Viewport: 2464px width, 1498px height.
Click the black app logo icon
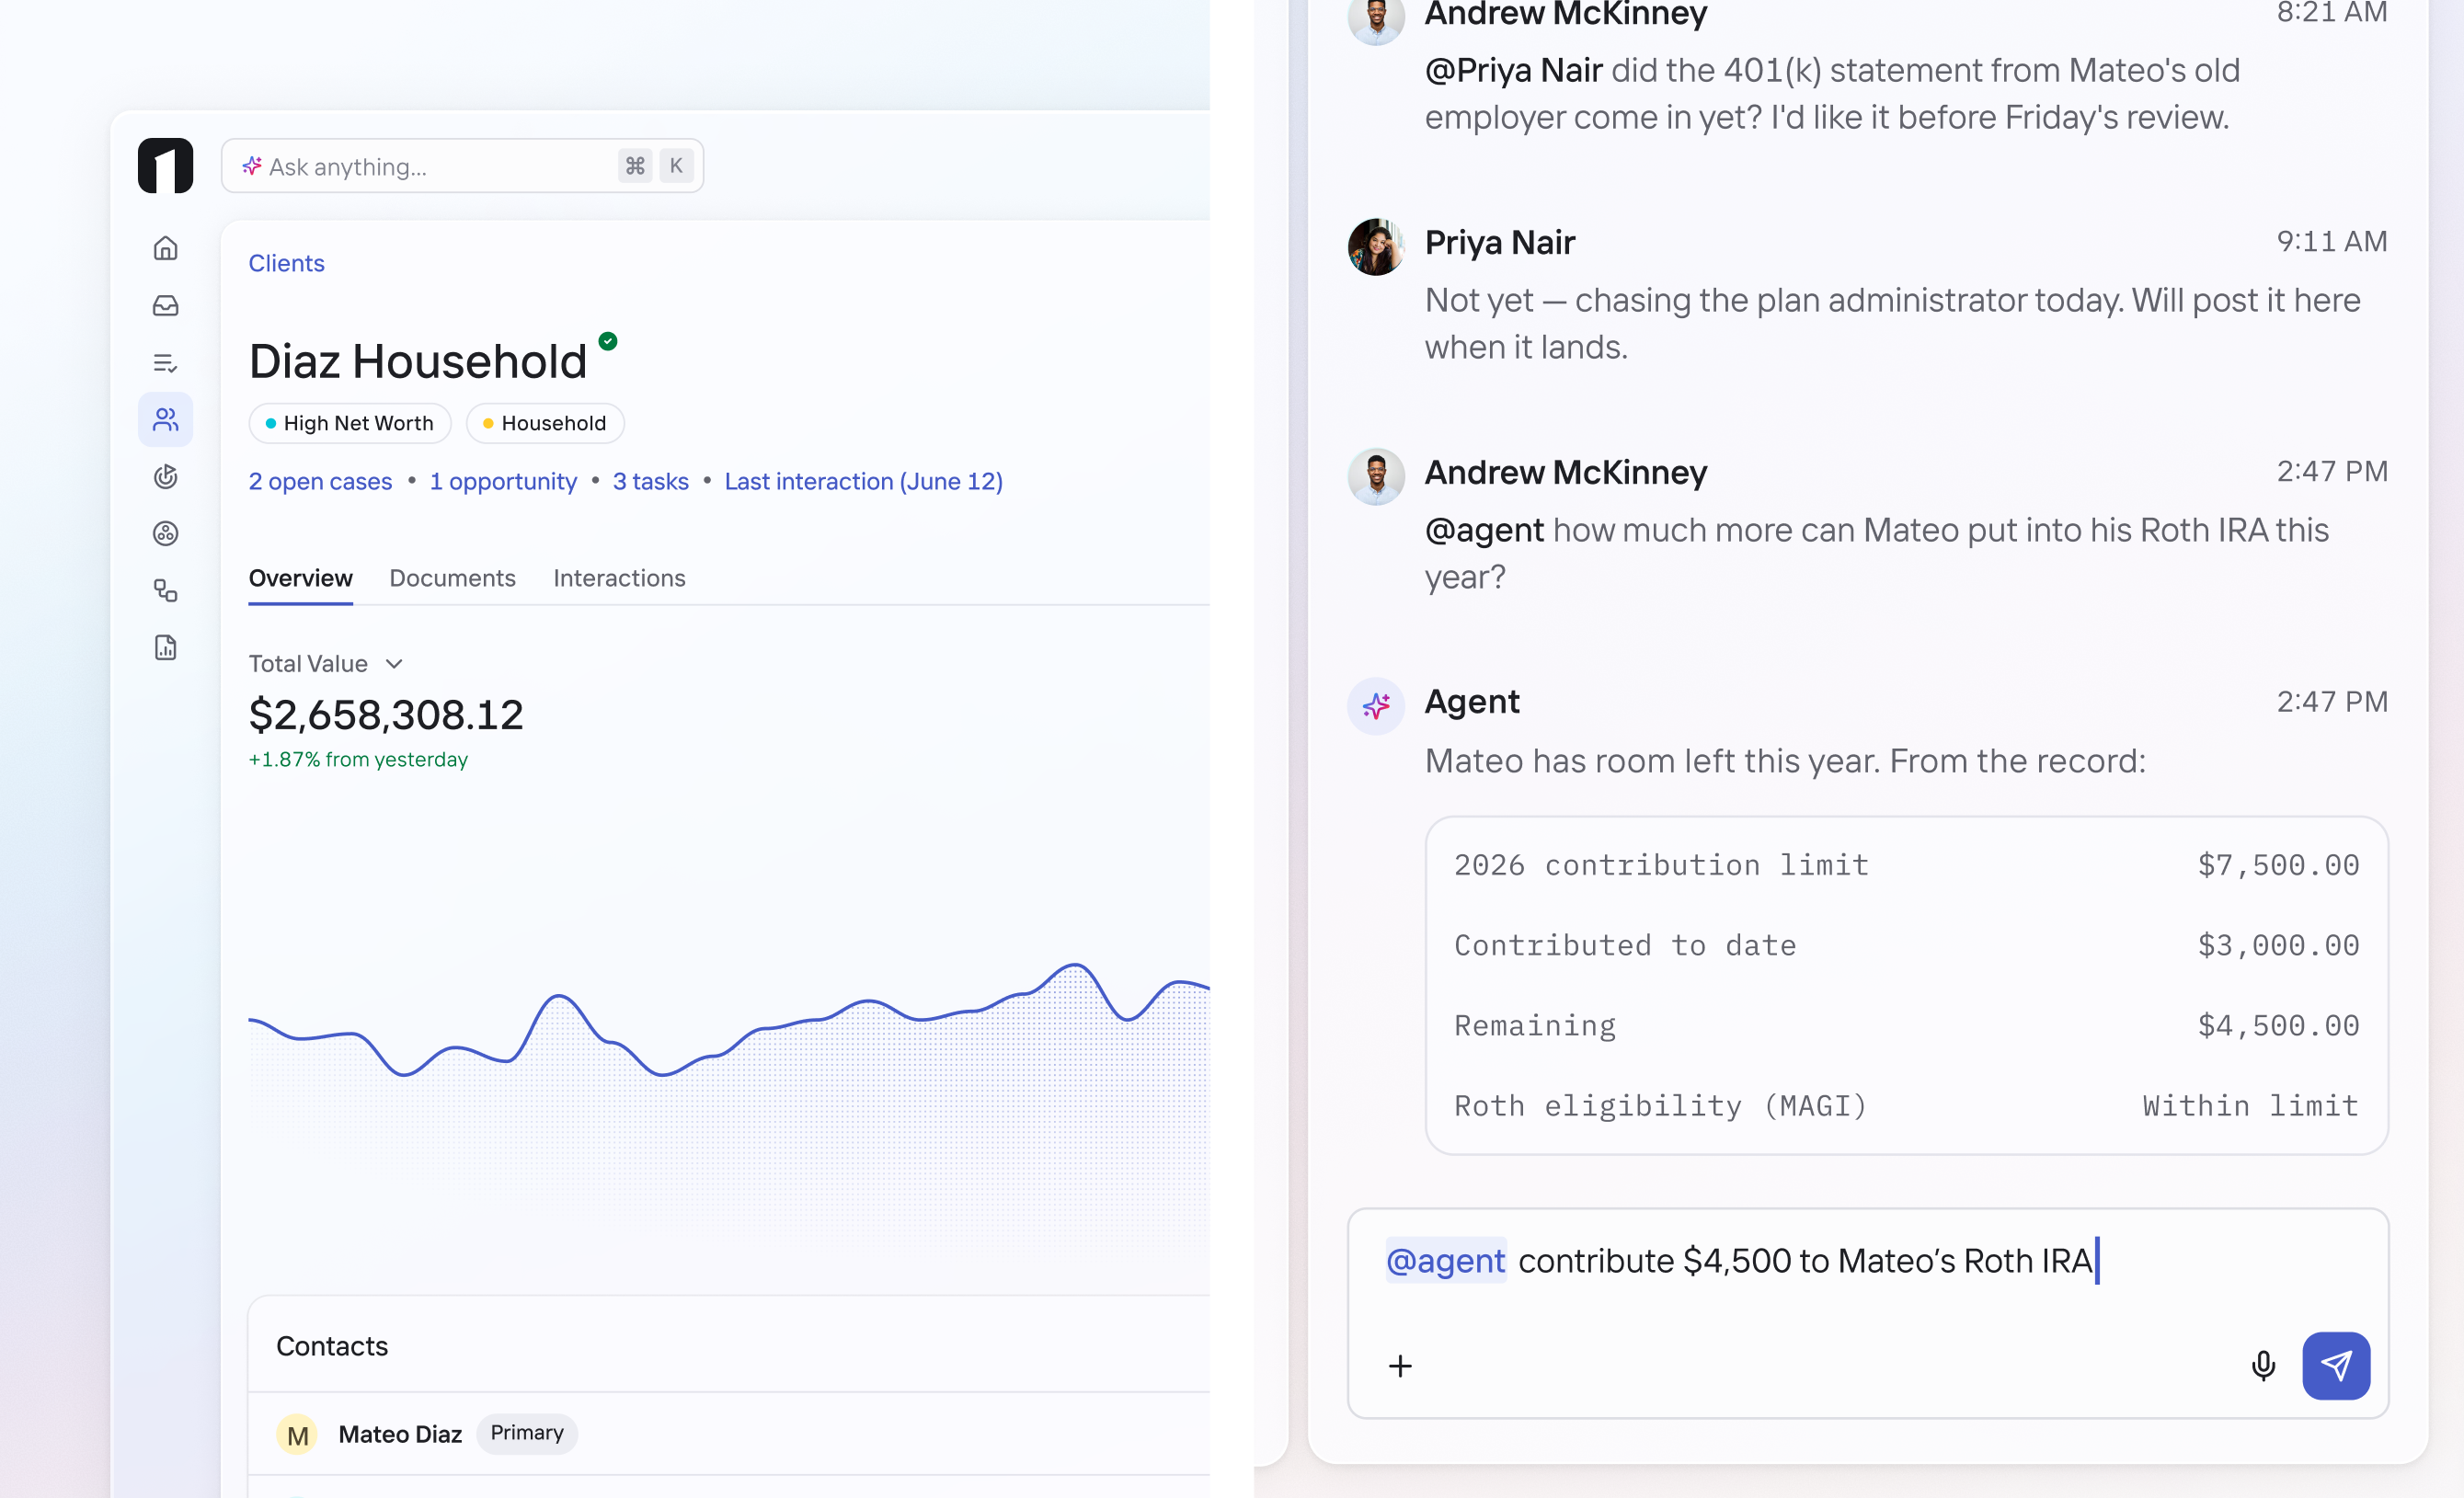165,166
